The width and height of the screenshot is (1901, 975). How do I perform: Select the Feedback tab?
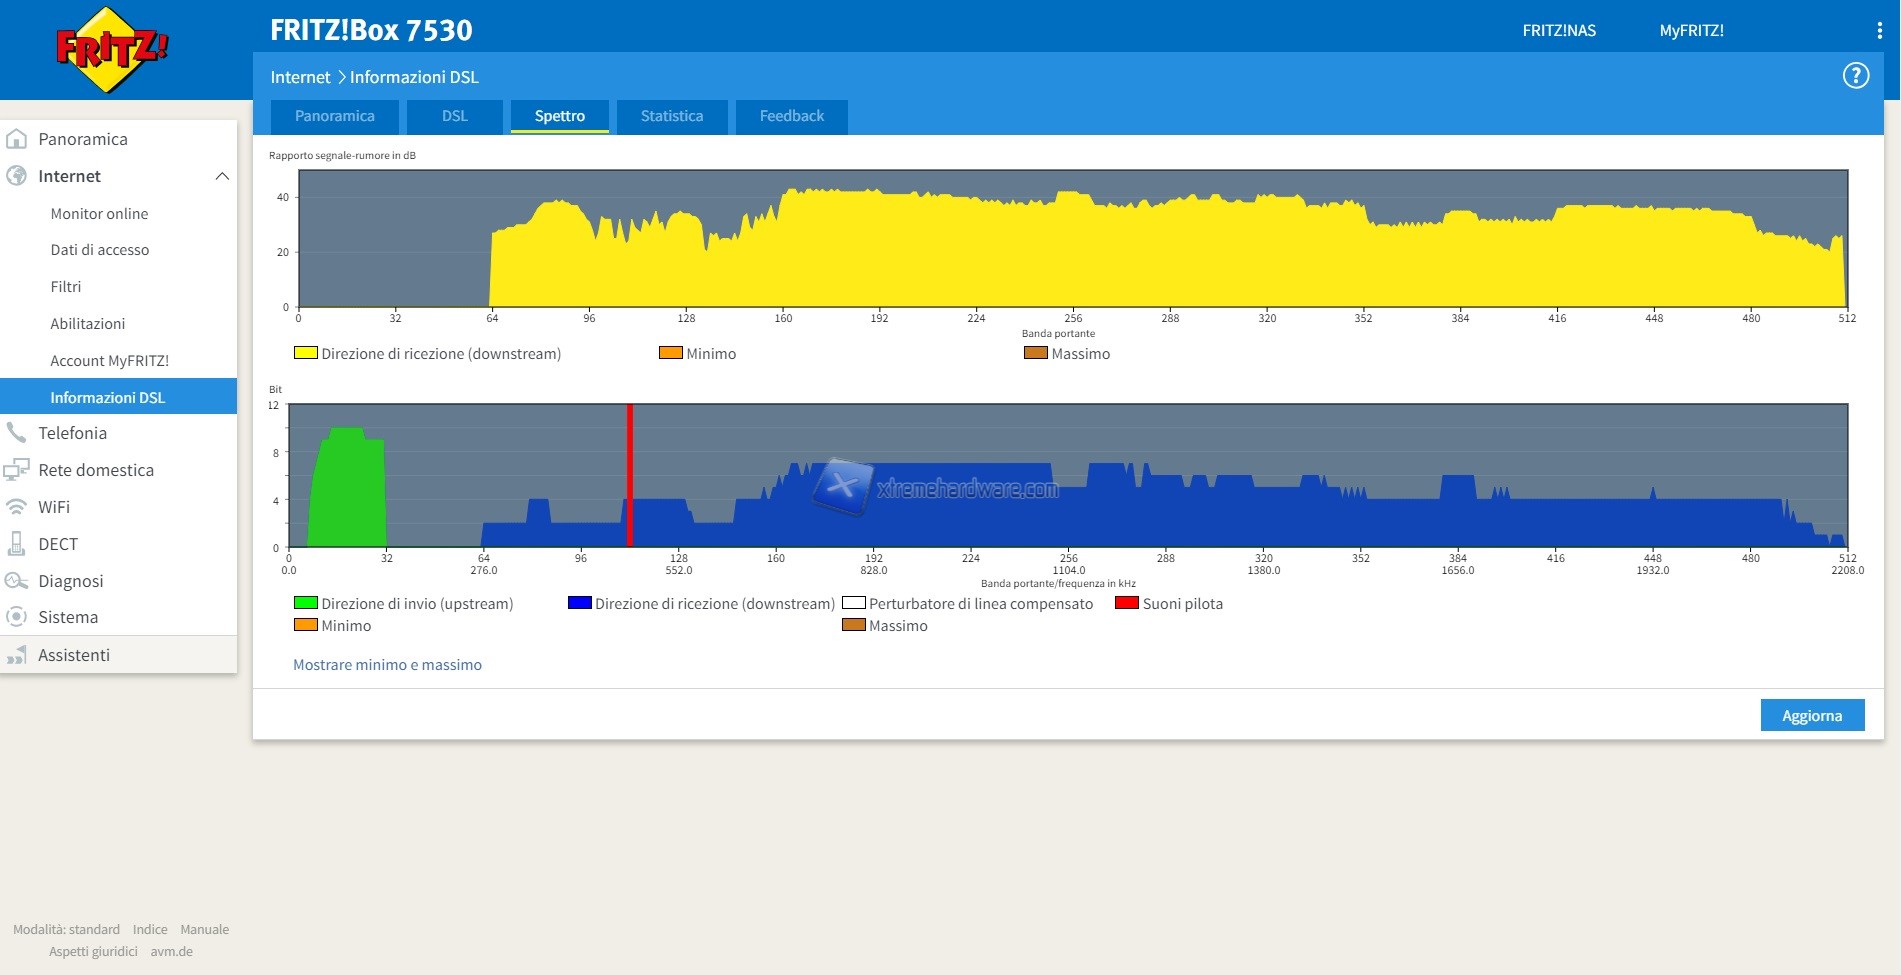point(791,116)
